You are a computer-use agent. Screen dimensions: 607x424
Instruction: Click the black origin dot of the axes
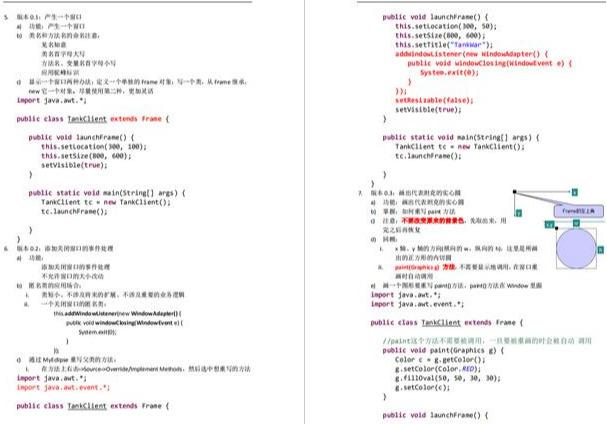pos(514,192)
